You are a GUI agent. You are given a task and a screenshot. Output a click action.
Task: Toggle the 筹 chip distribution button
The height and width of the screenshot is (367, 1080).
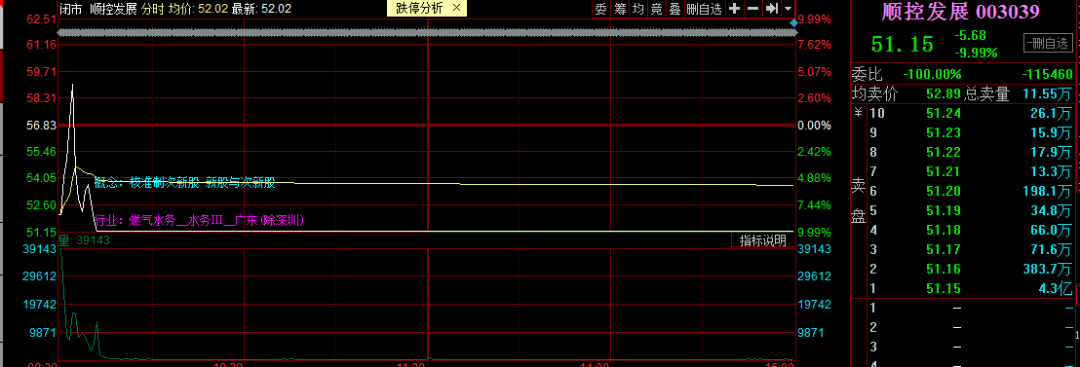(620, 8)
